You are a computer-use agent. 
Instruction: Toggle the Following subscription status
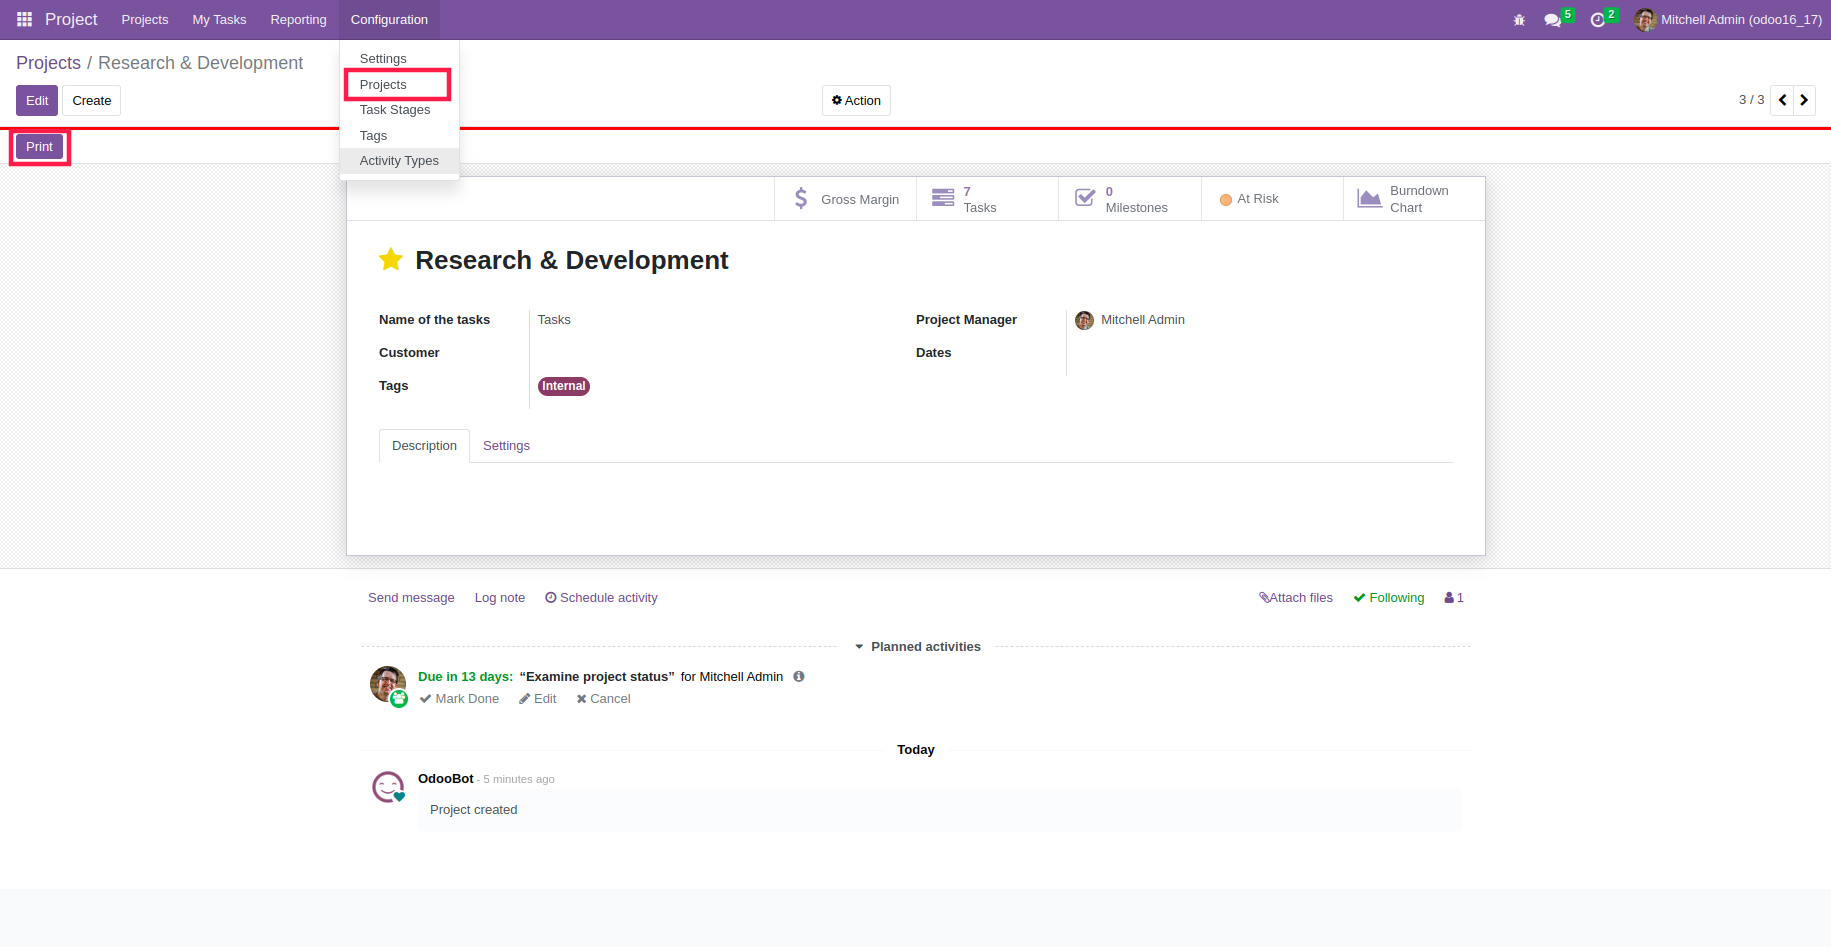pyautogui.click(x=1388, y=598)
